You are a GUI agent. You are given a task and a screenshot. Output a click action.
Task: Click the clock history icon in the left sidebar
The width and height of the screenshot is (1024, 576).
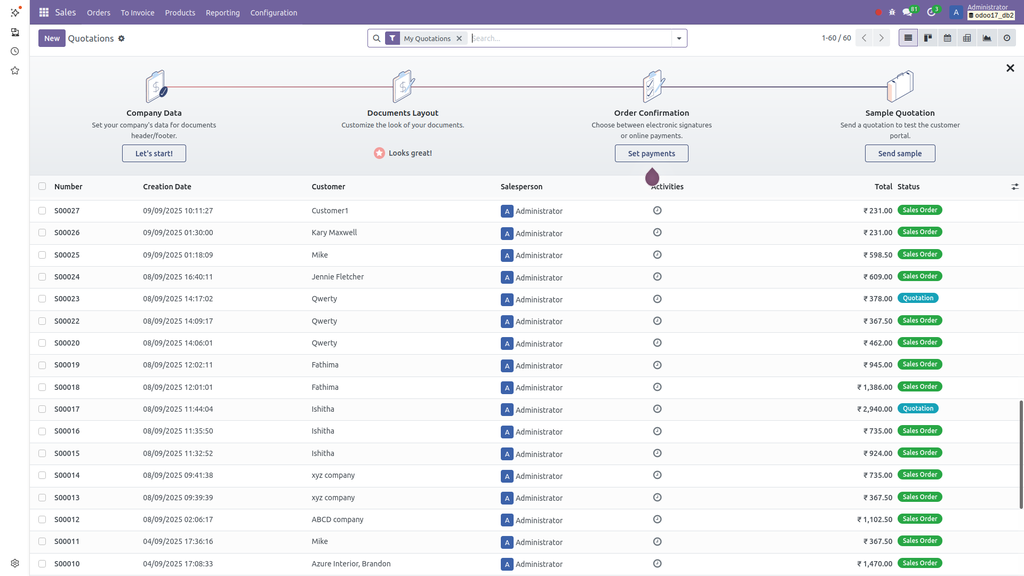[15, 51]
